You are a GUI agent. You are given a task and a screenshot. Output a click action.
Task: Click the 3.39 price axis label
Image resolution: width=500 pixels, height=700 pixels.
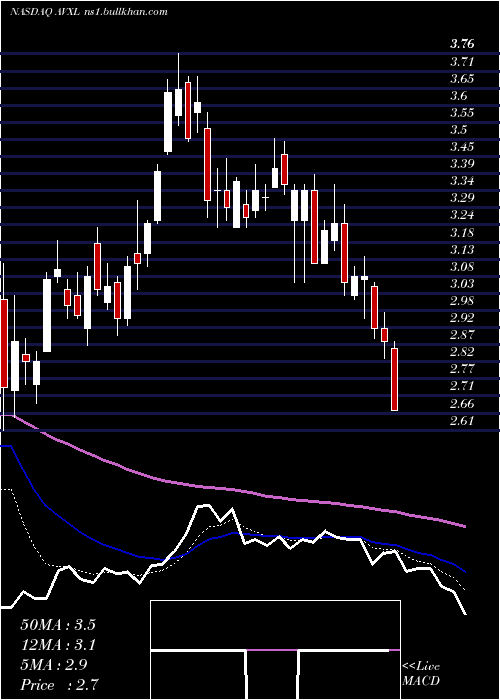462,164
